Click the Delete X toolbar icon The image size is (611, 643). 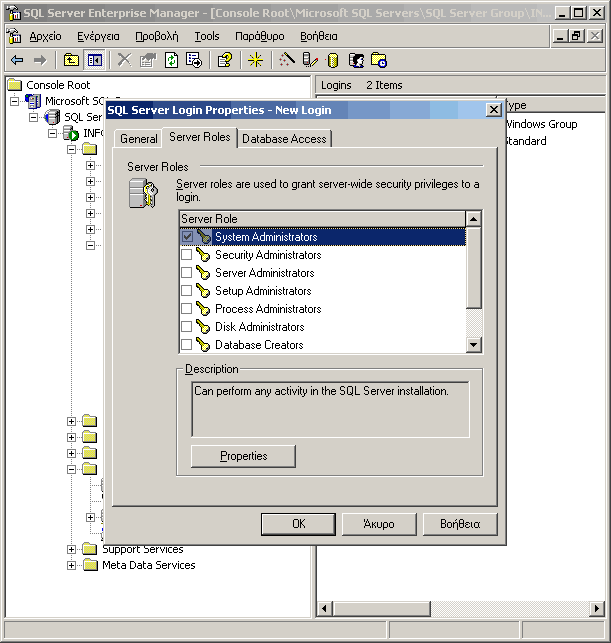pyautogui.click(x=125, y=60)
